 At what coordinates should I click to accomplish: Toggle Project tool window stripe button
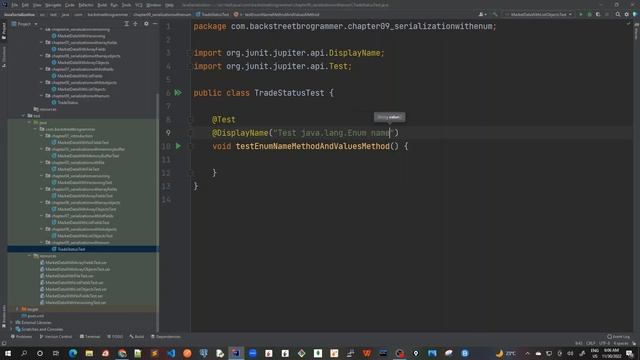[x=4, y=31]
